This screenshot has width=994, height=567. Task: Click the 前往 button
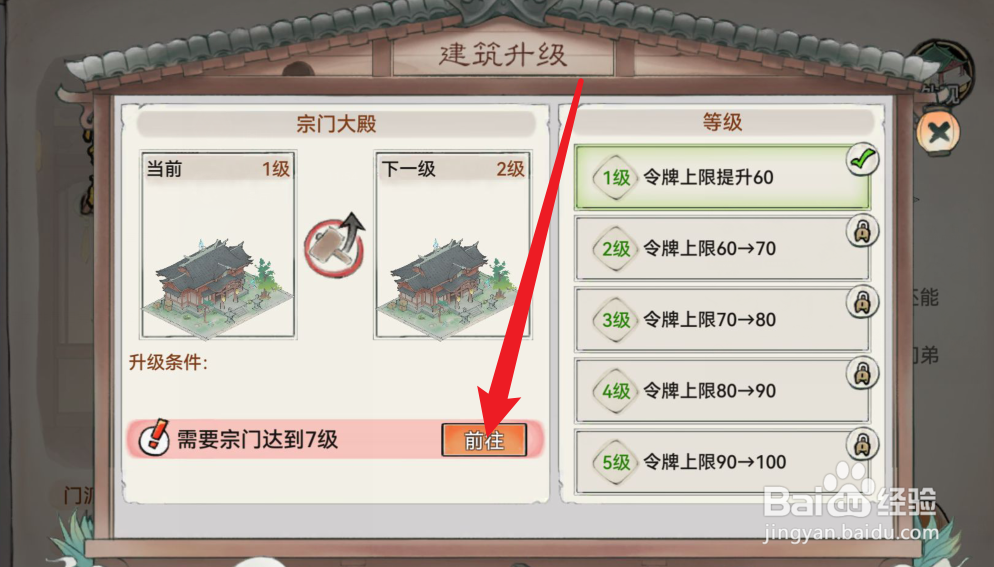(484, 440)
